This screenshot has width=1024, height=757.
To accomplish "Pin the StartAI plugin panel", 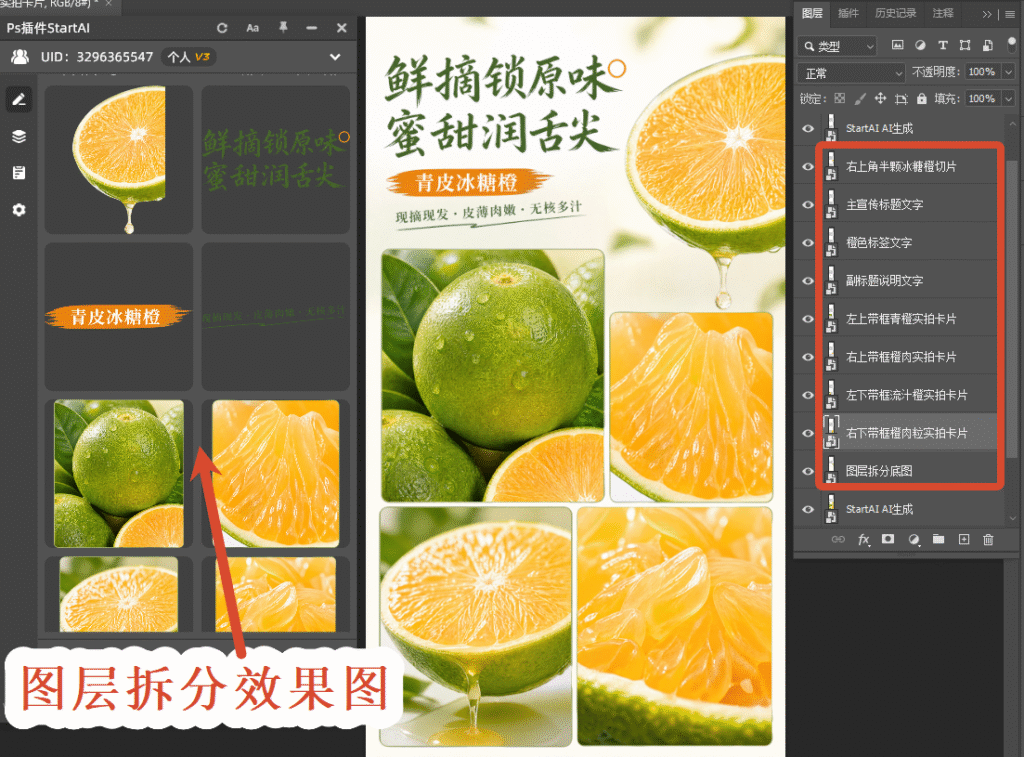I will 283,27.
